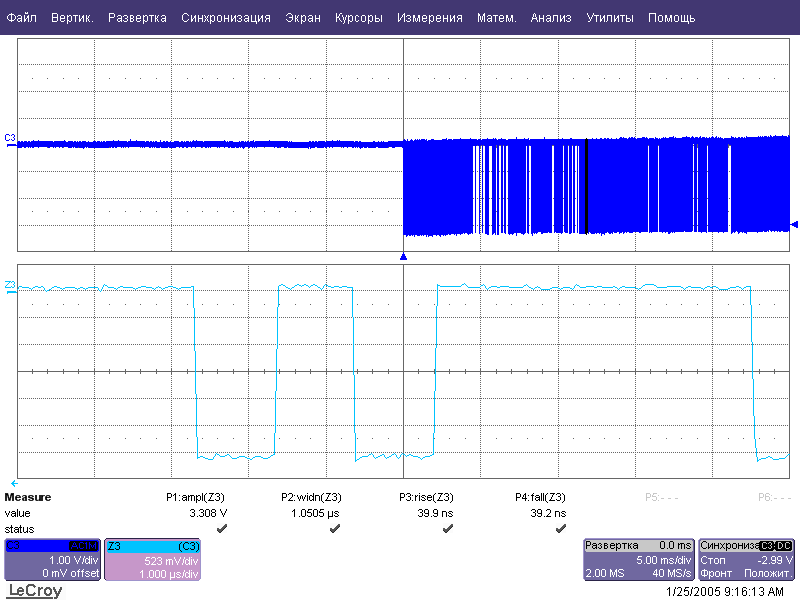
Task: Open the C3 channel descriptor box
Action: click(52, 560)
